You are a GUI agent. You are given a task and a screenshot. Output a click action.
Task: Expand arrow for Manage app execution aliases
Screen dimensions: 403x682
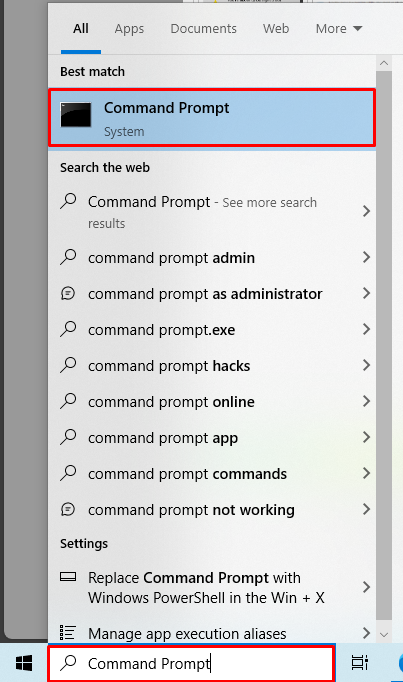click(366, 633)
